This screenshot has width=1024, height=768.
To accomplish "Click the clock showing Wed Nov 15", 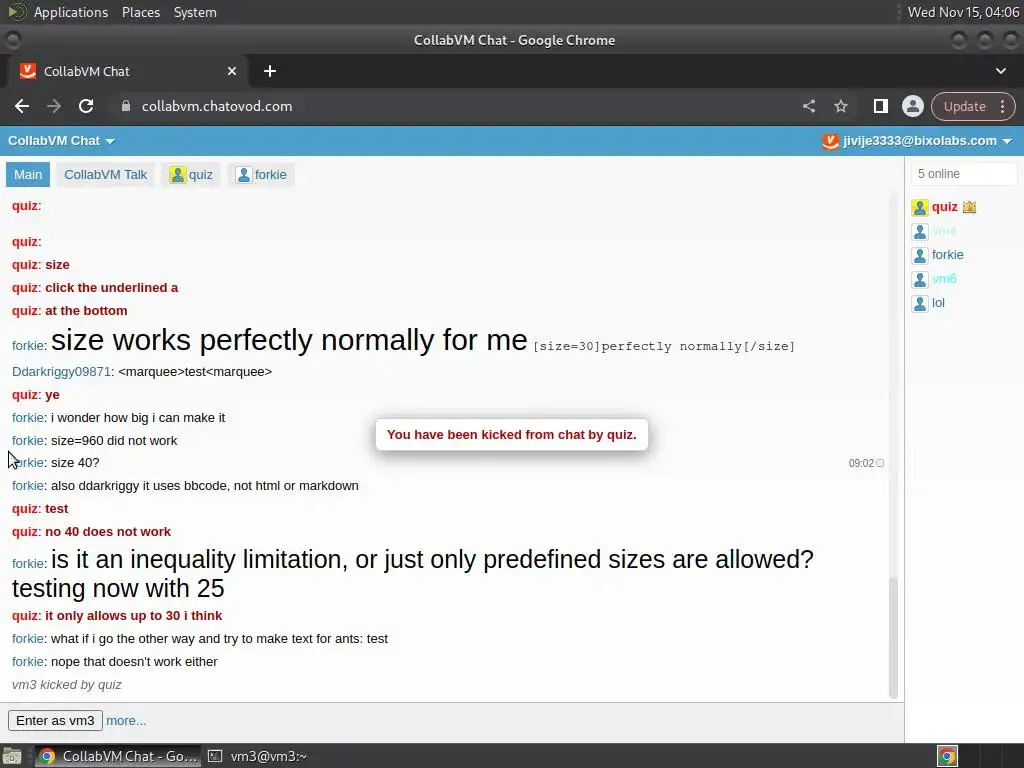I will [x=963, y=12].
